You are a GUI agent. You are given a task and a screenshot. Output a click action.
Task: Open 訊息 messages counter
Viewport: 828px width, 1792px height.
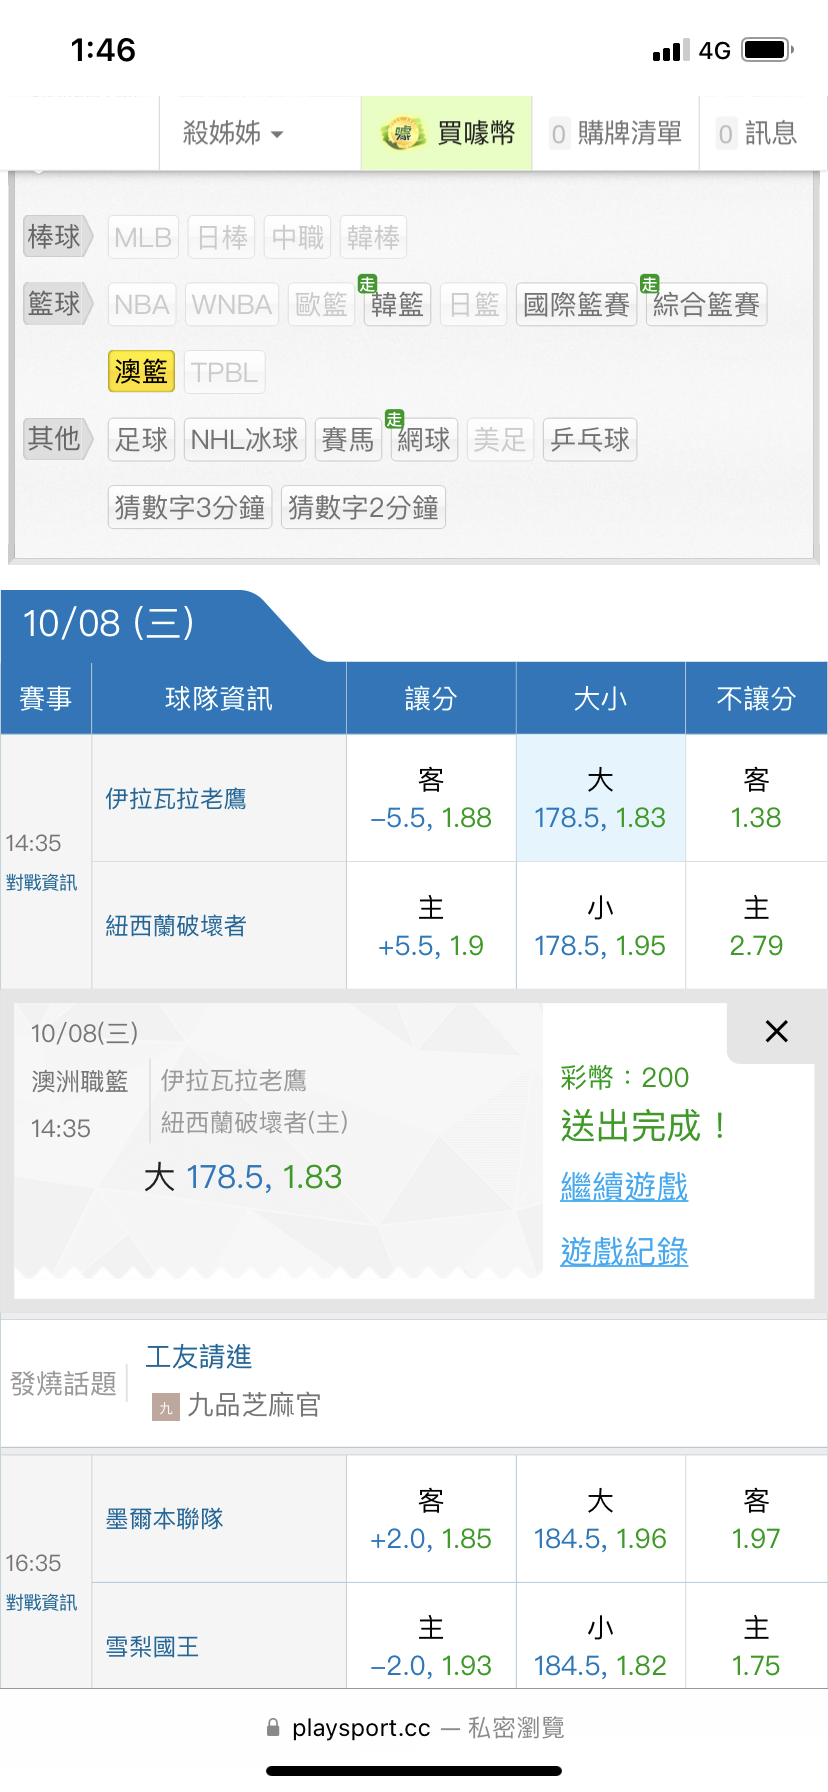[x=758, y=133]
